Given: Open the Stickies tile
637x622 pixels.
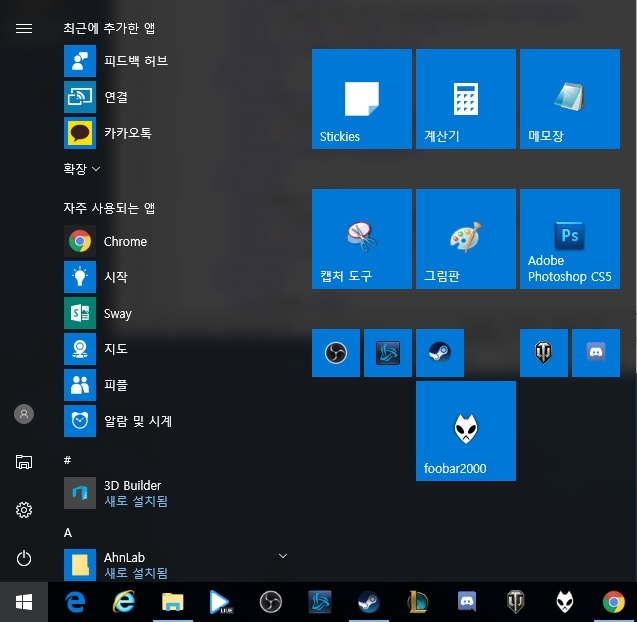Looking at the screenshot, I should pyautogui.click(x=362, y=99).
